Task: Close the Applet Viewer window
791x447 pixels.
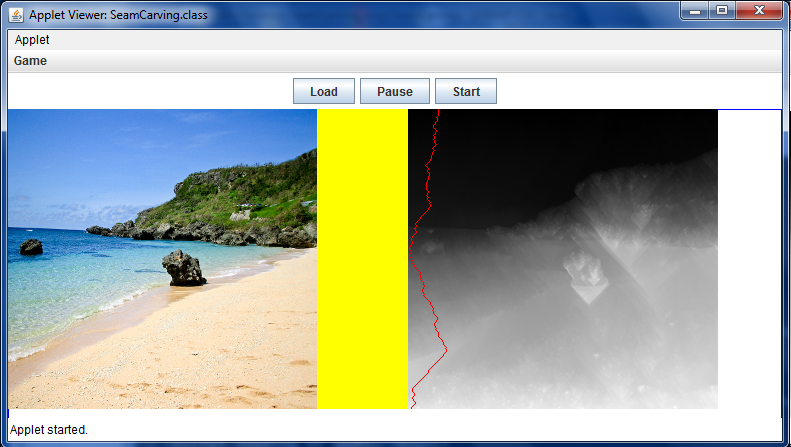Action: tap(759, 10)
